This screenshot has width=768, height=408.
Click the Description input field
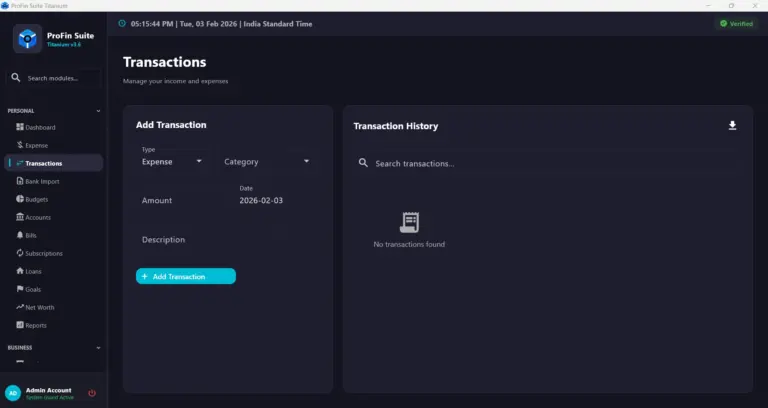tap(227, 240)
